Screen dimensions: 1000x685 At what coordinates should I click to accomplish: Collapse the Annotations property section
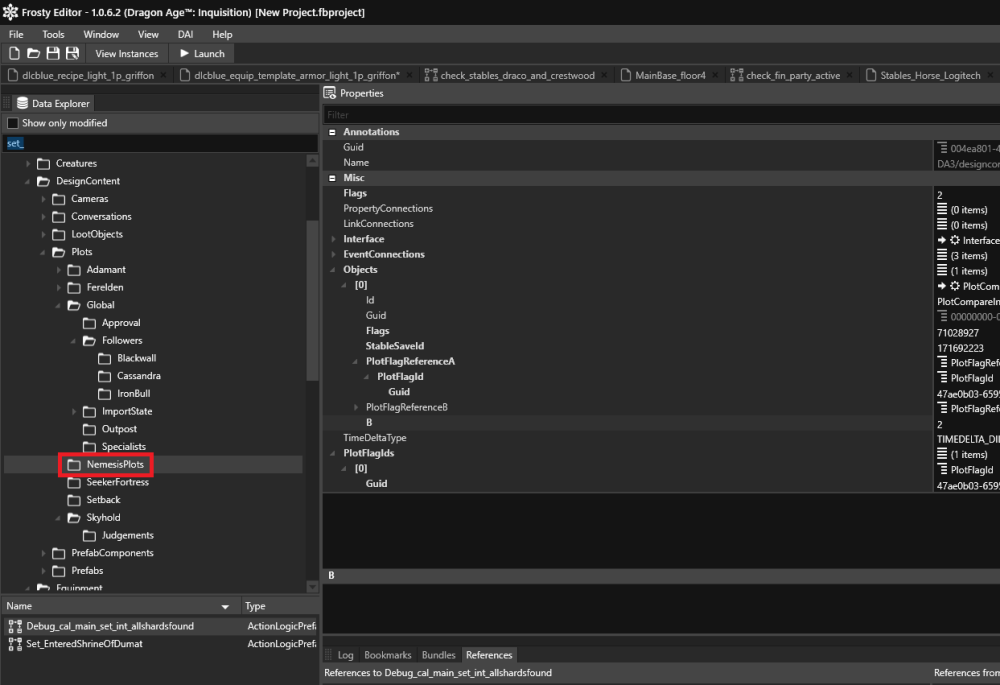[x=332, y=132]
